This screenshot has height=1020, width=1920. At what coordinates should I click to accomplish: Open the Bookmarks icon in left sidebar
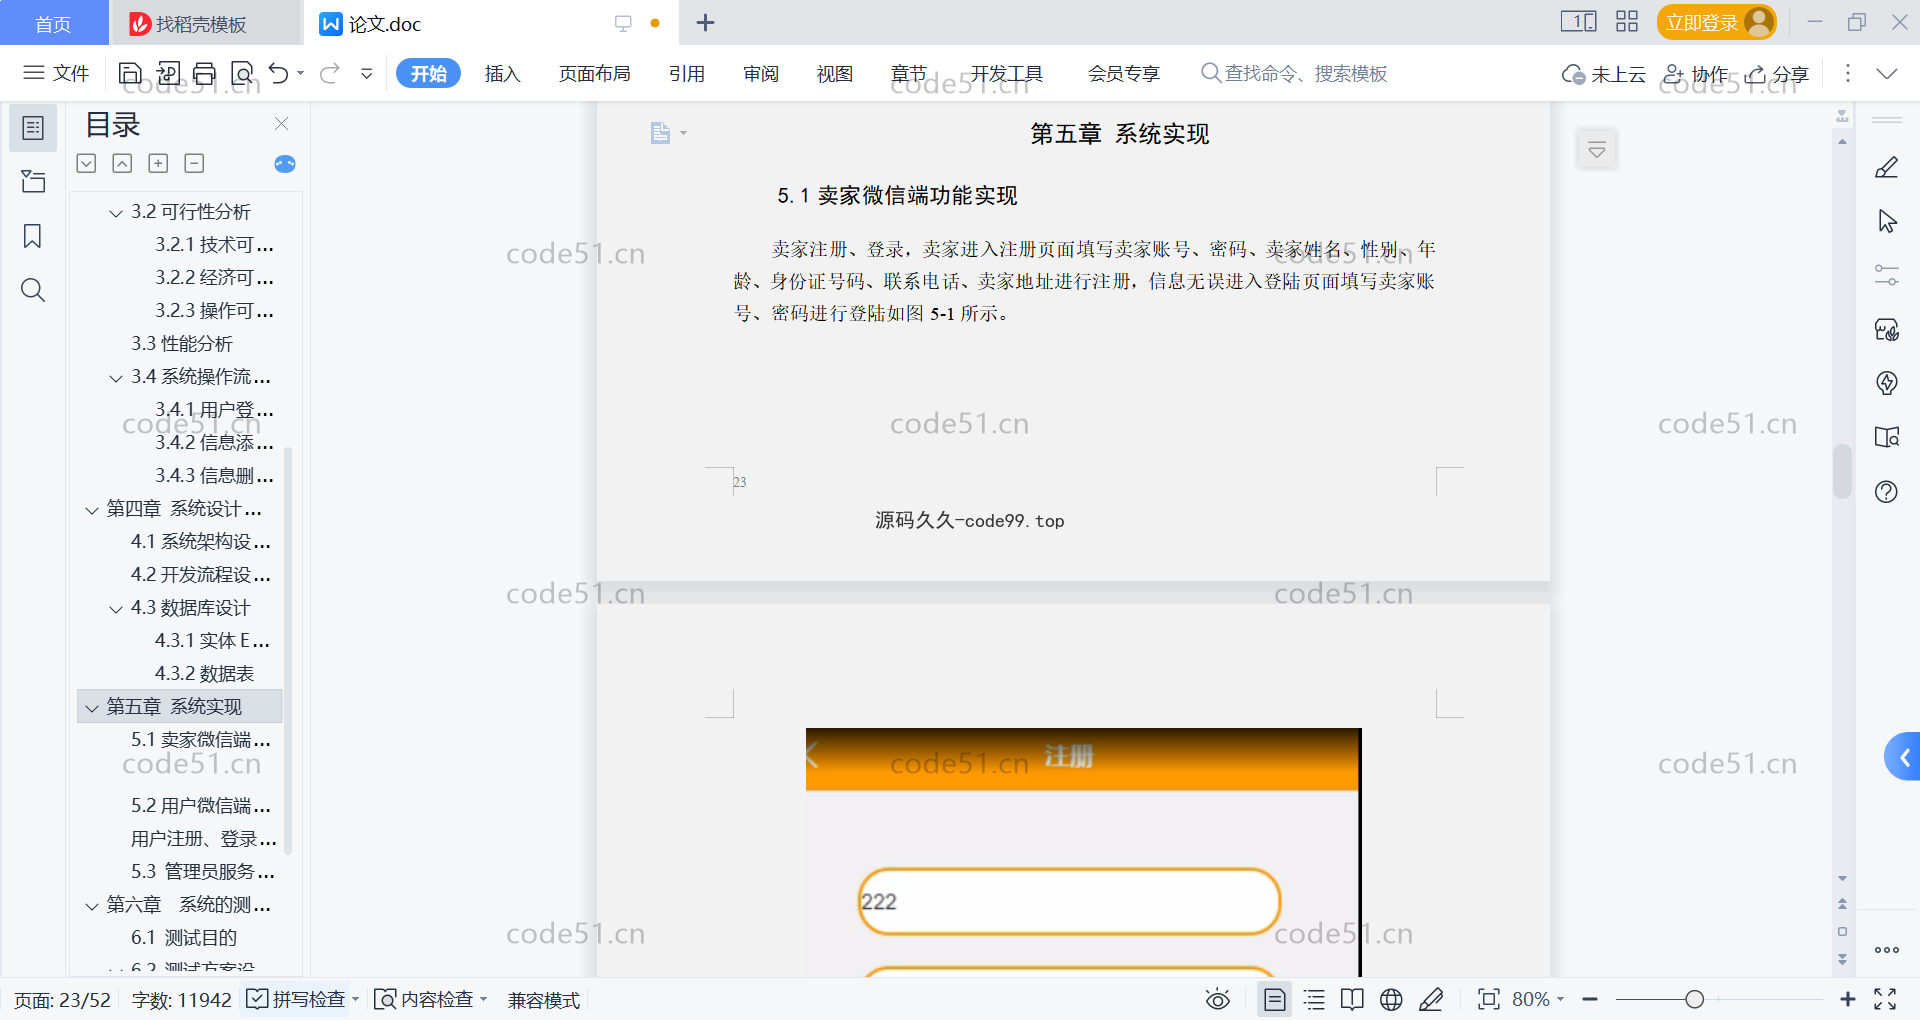[33, 236]
